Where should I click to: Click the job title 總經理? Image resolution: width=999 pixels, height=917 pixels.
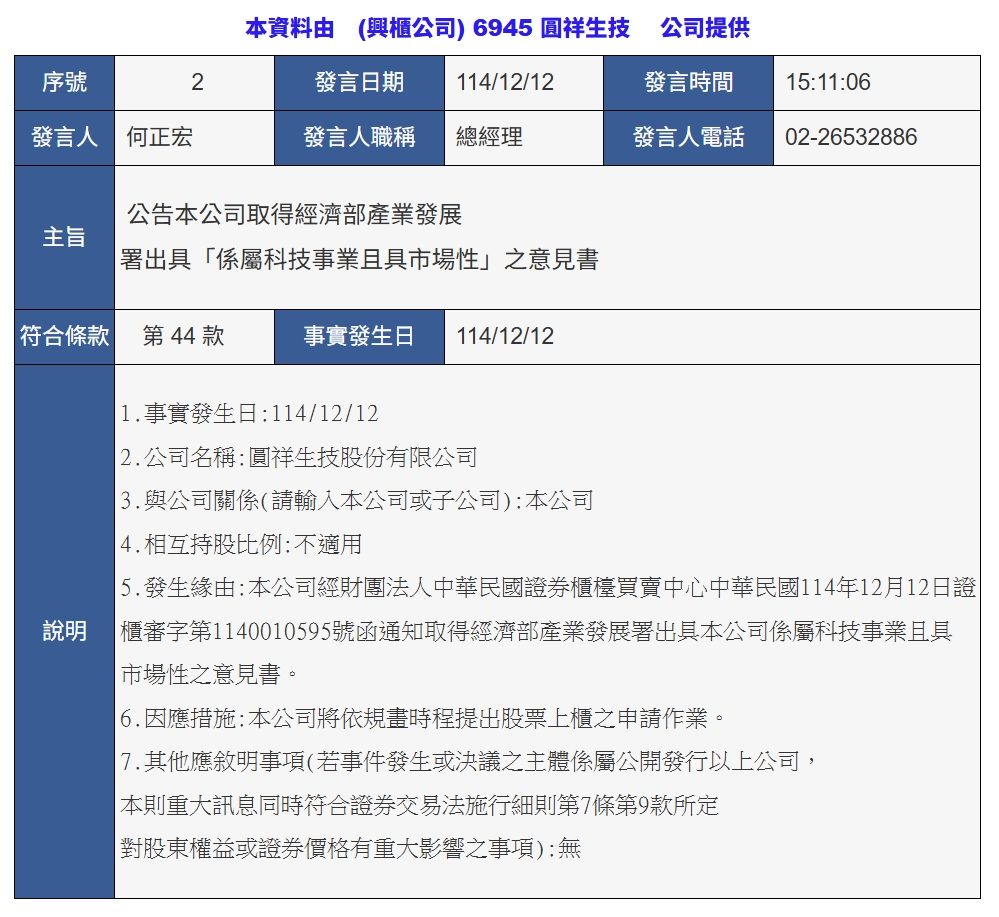(x=489, y=137)
